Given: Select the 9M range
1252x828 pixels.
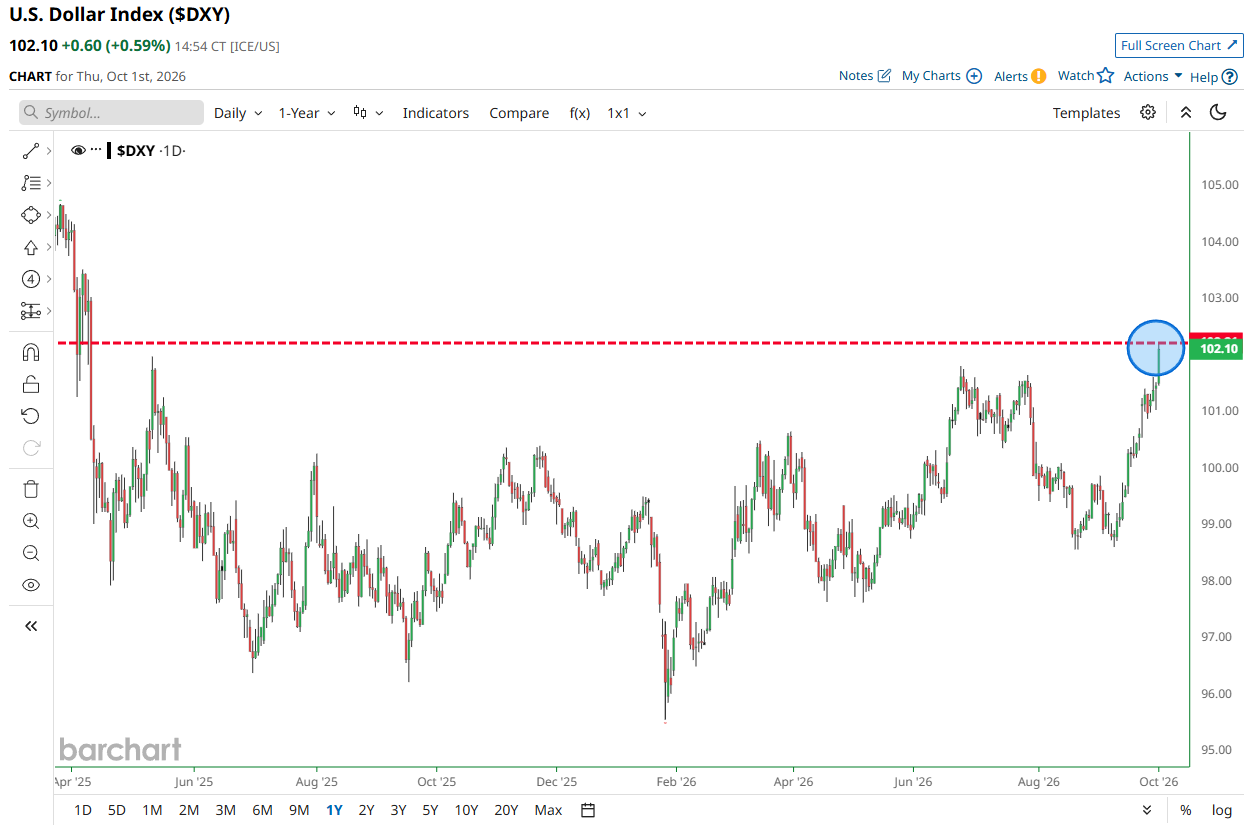Looking at the screenshot, I should pyautogui.click(x=299, y=810).
